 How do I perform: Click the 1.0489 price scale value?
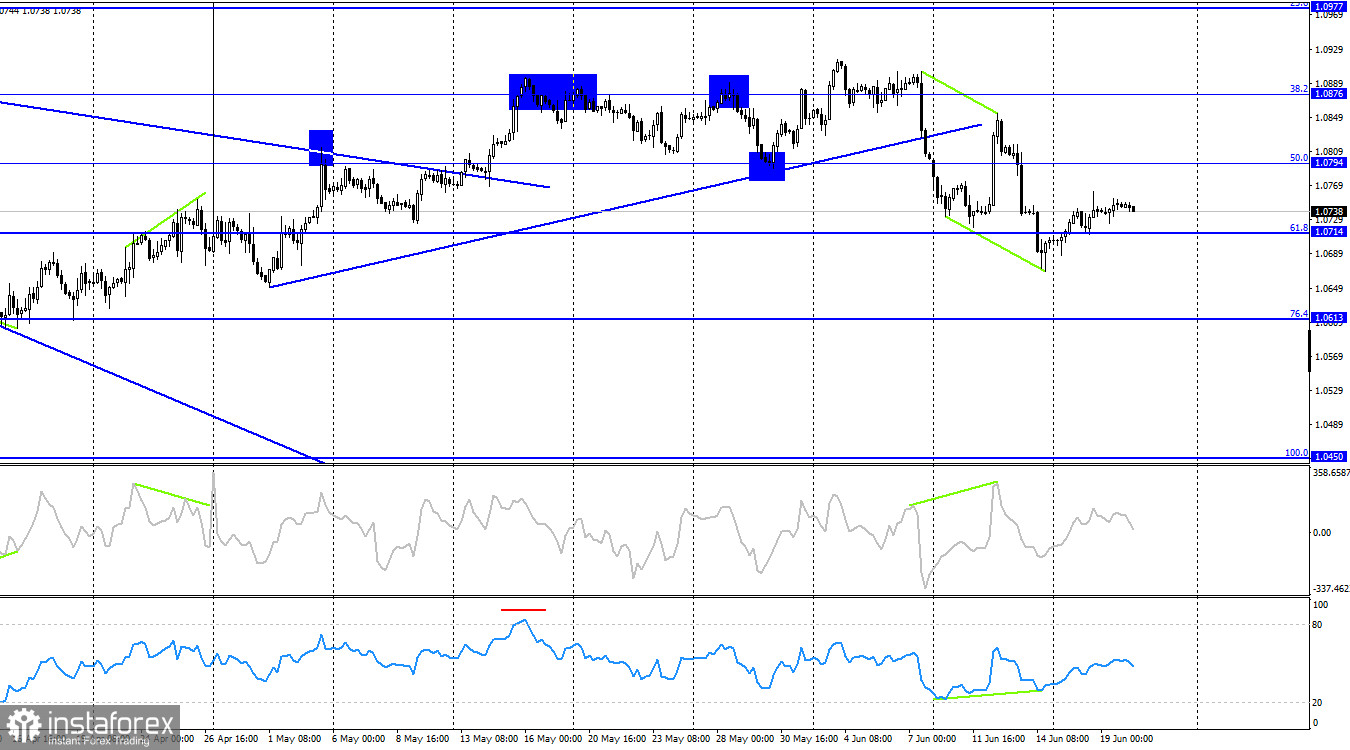tap(1331, 425)
